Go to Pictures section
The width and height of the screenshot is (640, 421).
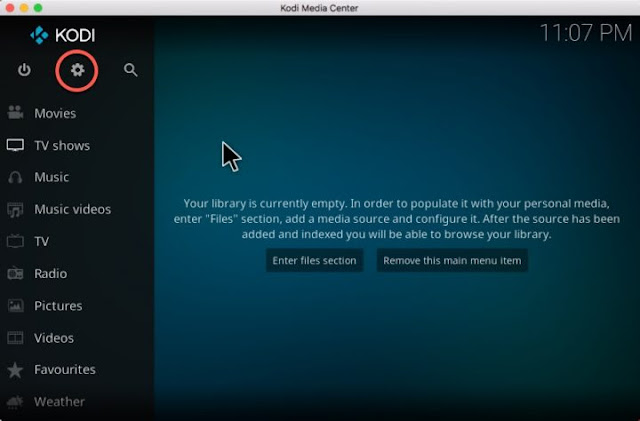click(x=58, y=306)
